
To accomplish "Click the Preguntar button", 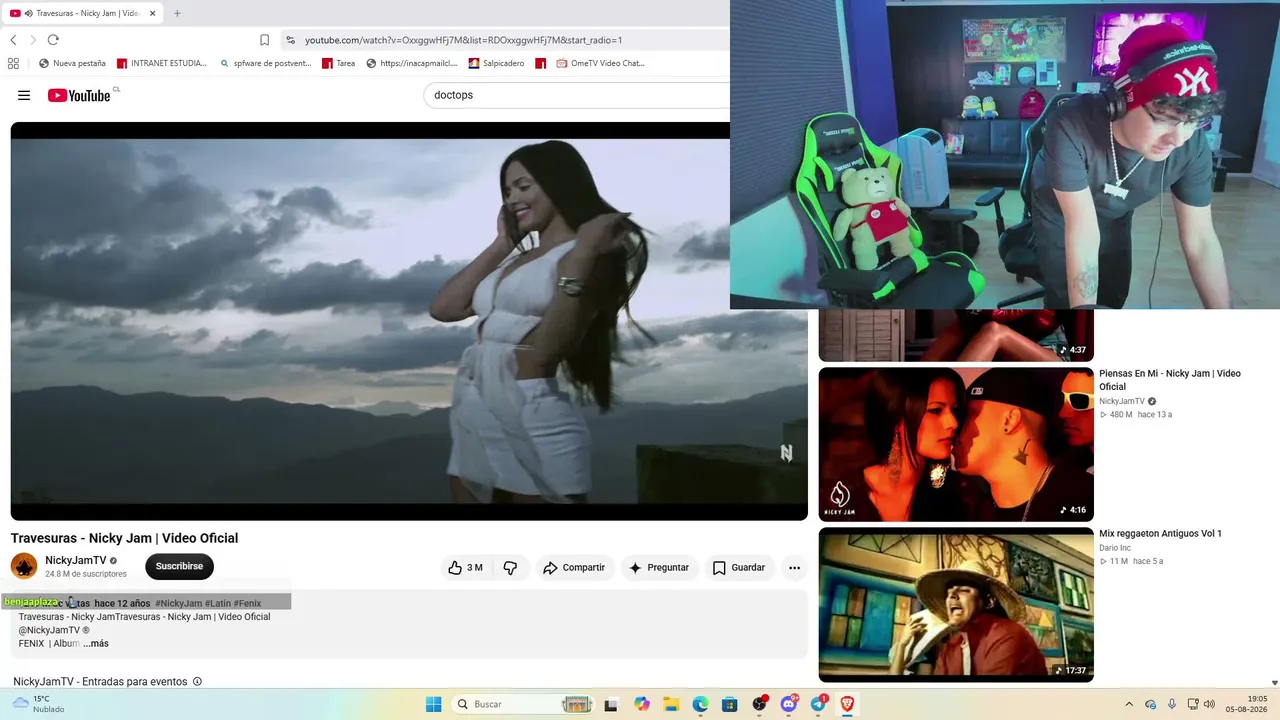I will (x=658, y=567).
